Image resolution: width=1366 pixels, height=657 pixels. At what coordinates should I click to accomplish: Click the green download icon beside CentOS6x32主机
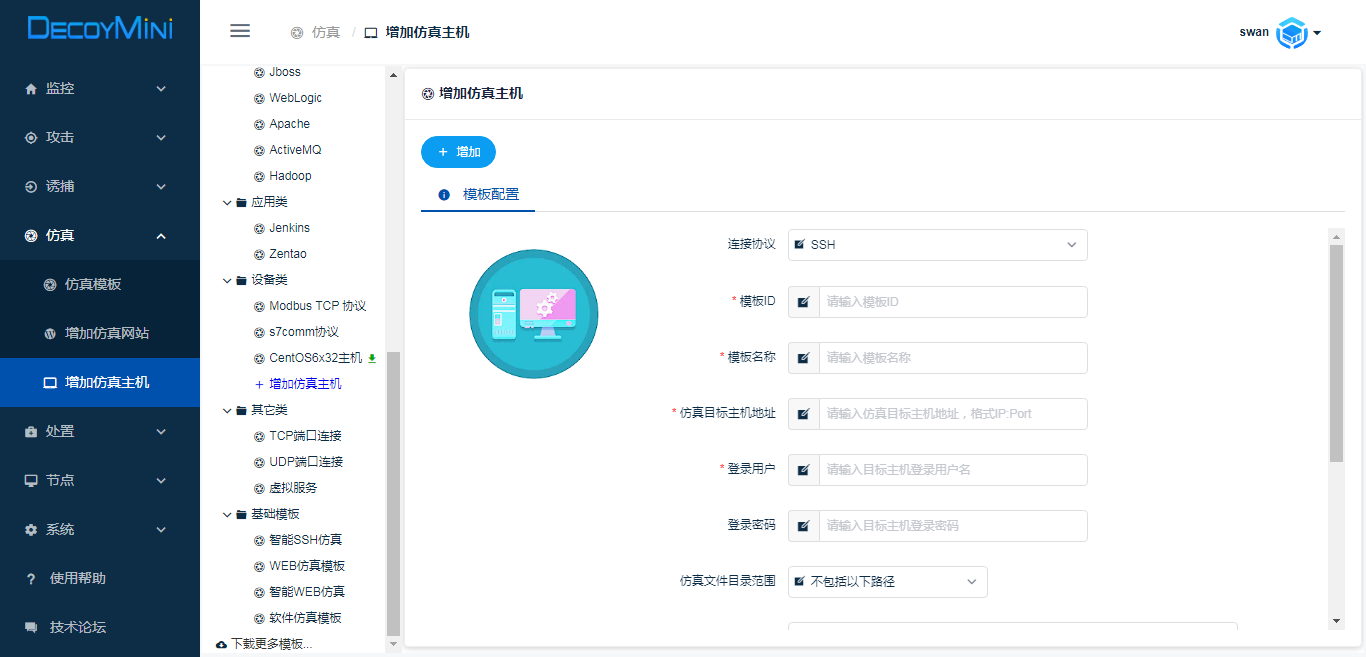[372, 358]
